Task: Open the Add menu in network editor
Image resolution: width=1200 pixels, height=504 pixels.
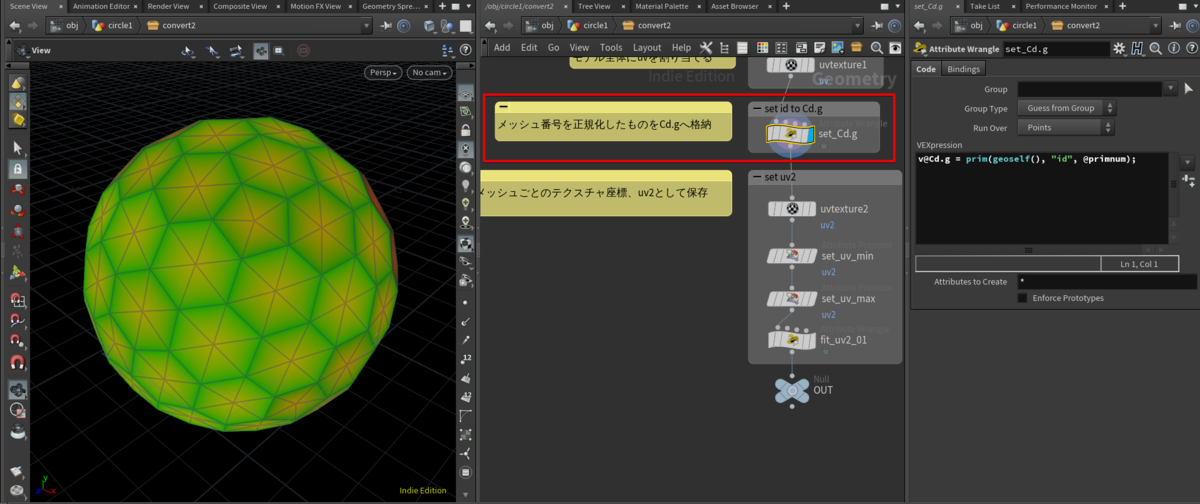Action: coord(502,47)
